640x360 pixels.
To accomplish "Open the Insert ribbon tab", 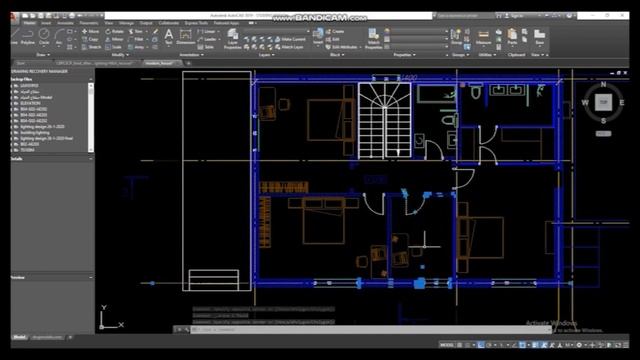I will coord(46,23).
